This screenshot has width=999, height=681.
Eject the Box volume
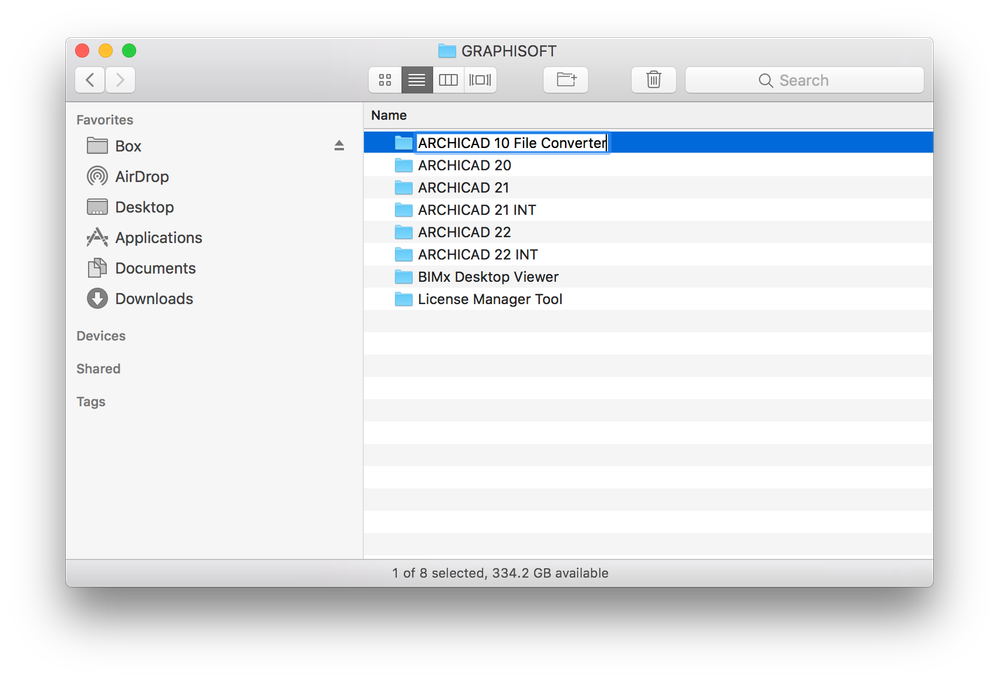(x=339, y=146)
